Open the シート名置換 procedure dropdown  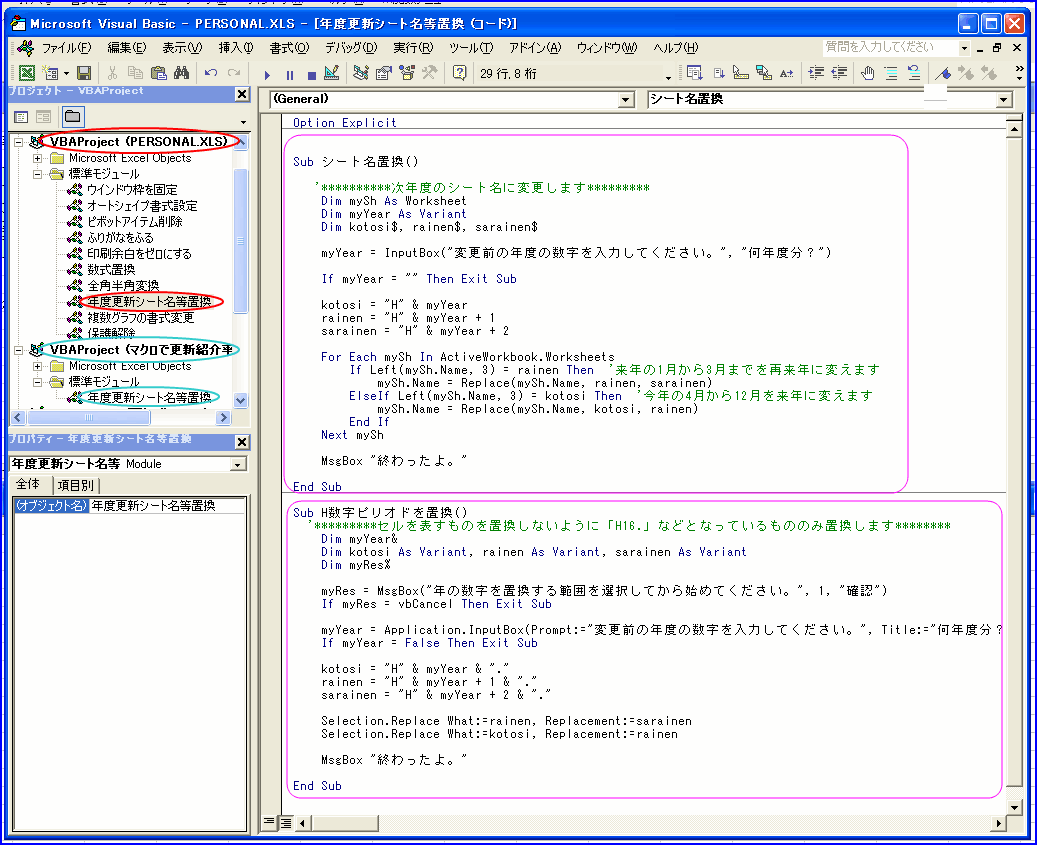(x=1003, y=100)
